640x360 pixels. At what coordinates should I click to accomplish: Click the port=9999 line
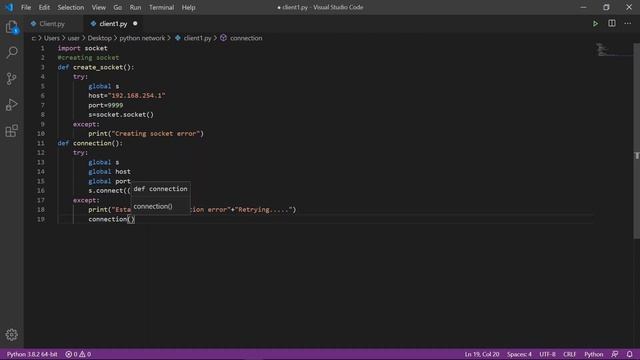106,105
